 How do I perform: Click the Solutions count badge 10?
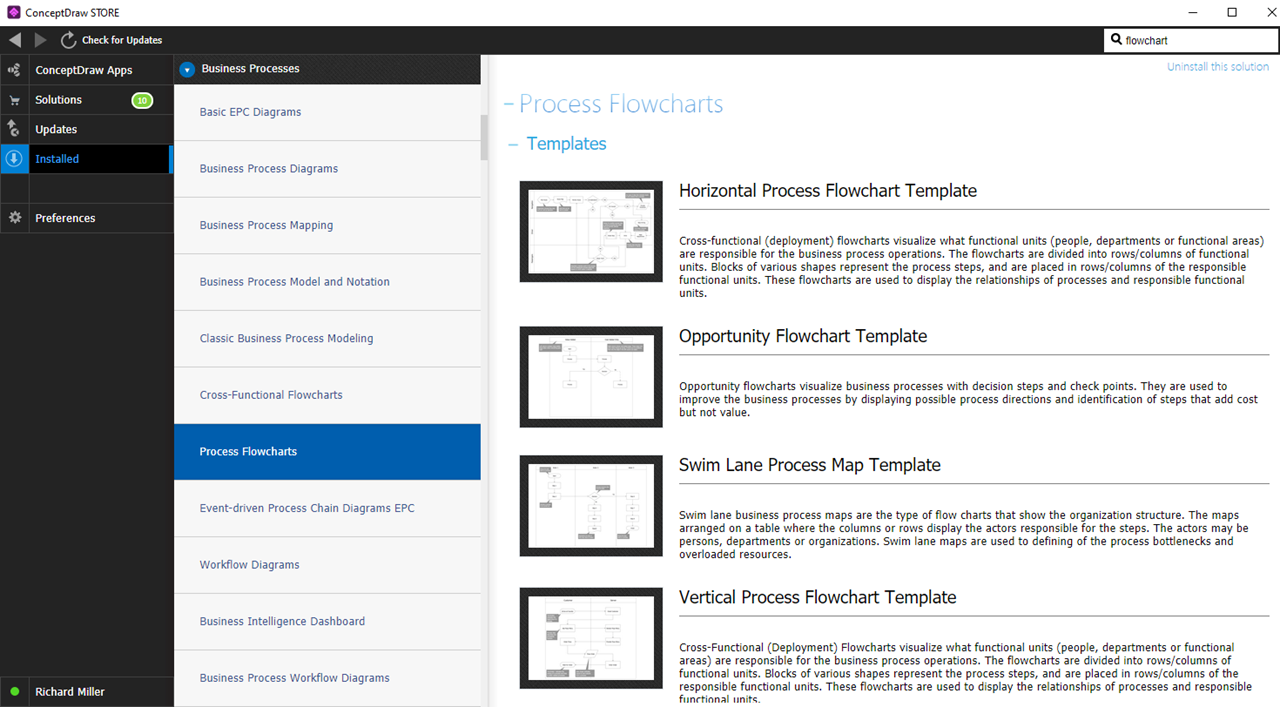142,100
